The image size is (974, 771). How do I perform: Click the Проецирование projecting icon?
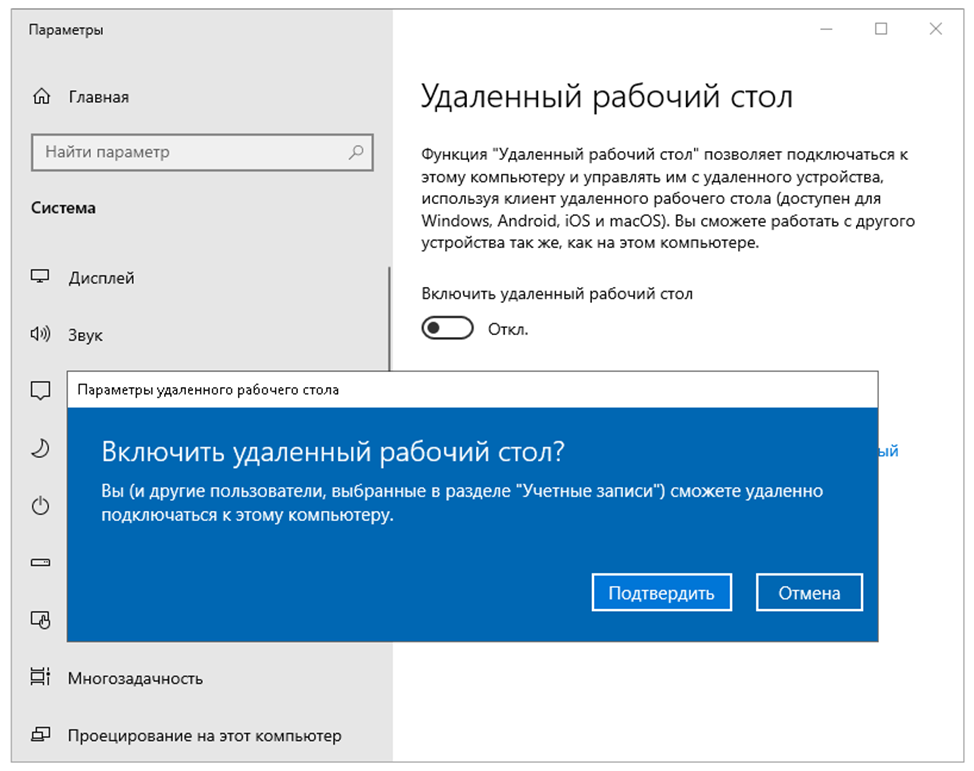click(41, 735)
